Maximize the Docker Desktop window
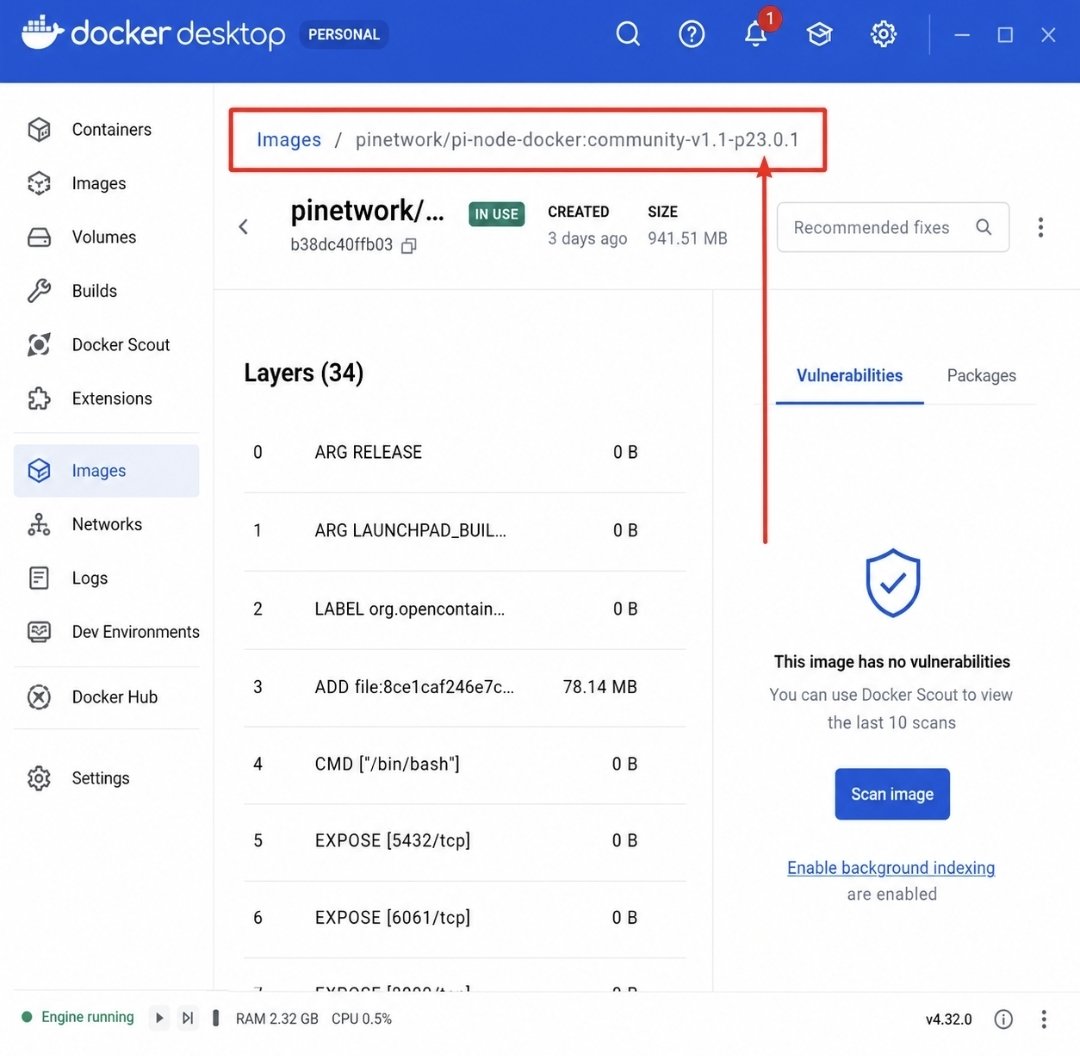This screenshot has height=1056, width=1080. [1005, 34]
